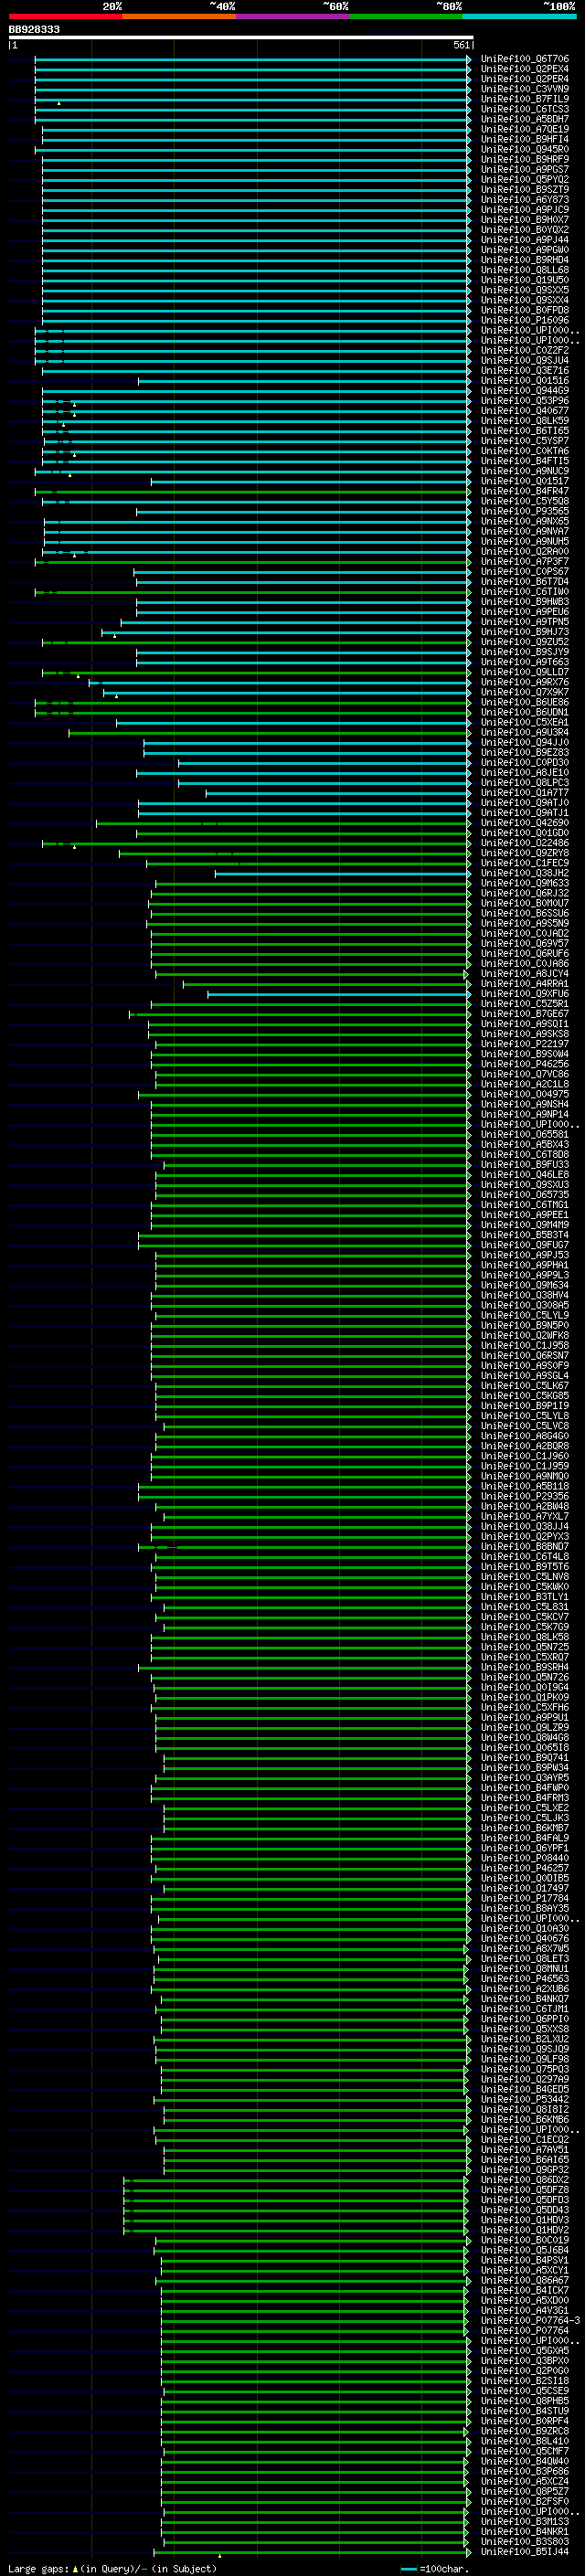Screen dimensions: 585x2576
Task: Click hit label UniRef100_A7P3F7
Action: pyautogui.click(x=524, y=561)
